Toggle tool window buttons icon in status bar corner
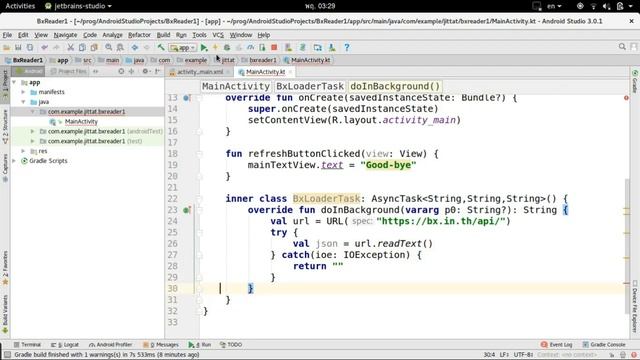This screenshot has width=640, height=360. click(7, 355)
